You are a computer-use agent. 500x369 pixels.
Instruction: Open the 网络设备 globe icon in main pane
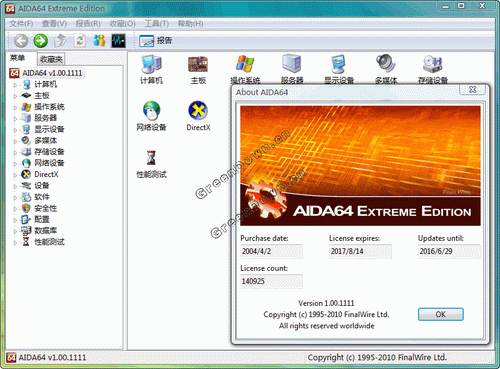(x=151, y=116)
